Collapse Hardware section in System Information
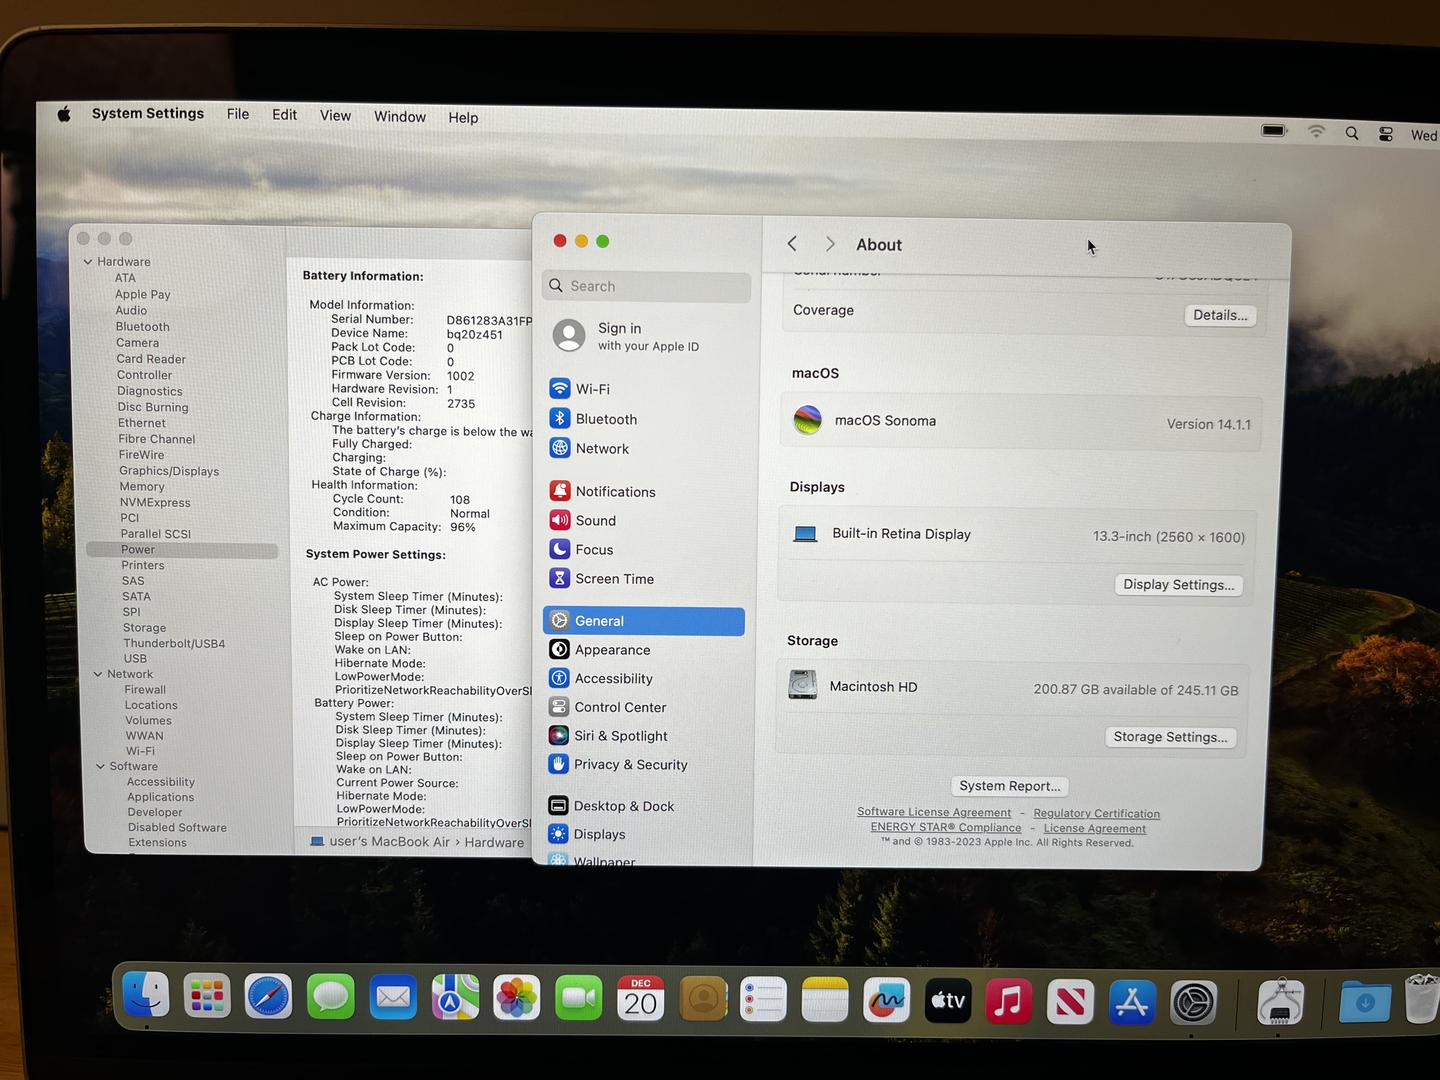The image size is (1440, 1080). click(88, 262)
